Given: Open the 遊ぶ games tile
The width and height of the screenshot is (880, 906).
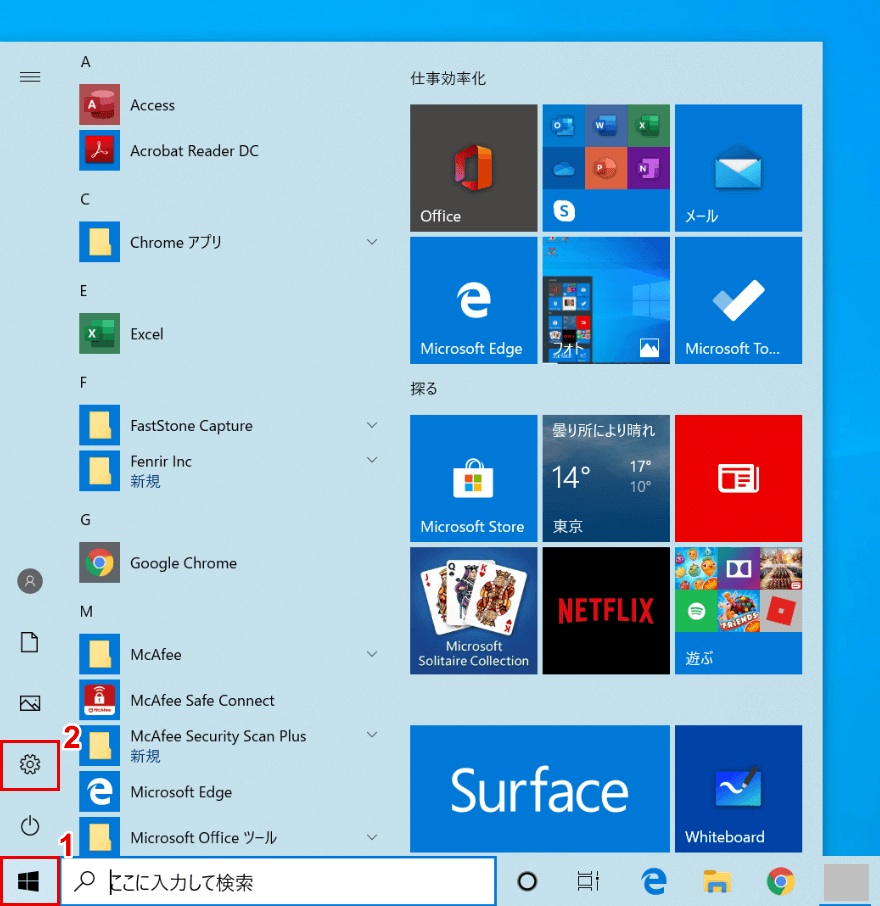Looking at the screenshot, I should tap(738, 611).
